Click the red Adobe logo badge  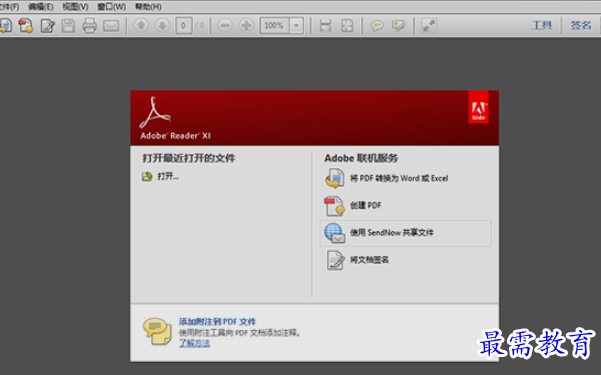point(478,107)
